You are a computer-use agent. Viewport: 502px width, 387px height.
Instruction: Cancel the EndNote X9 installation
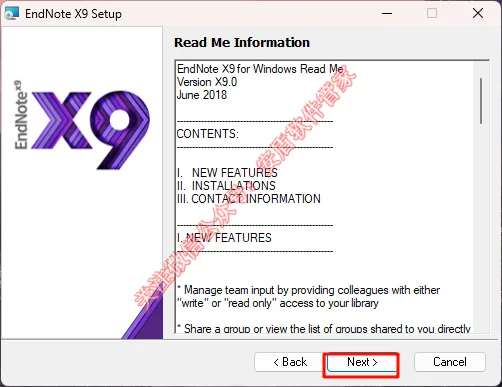(450, 362)
